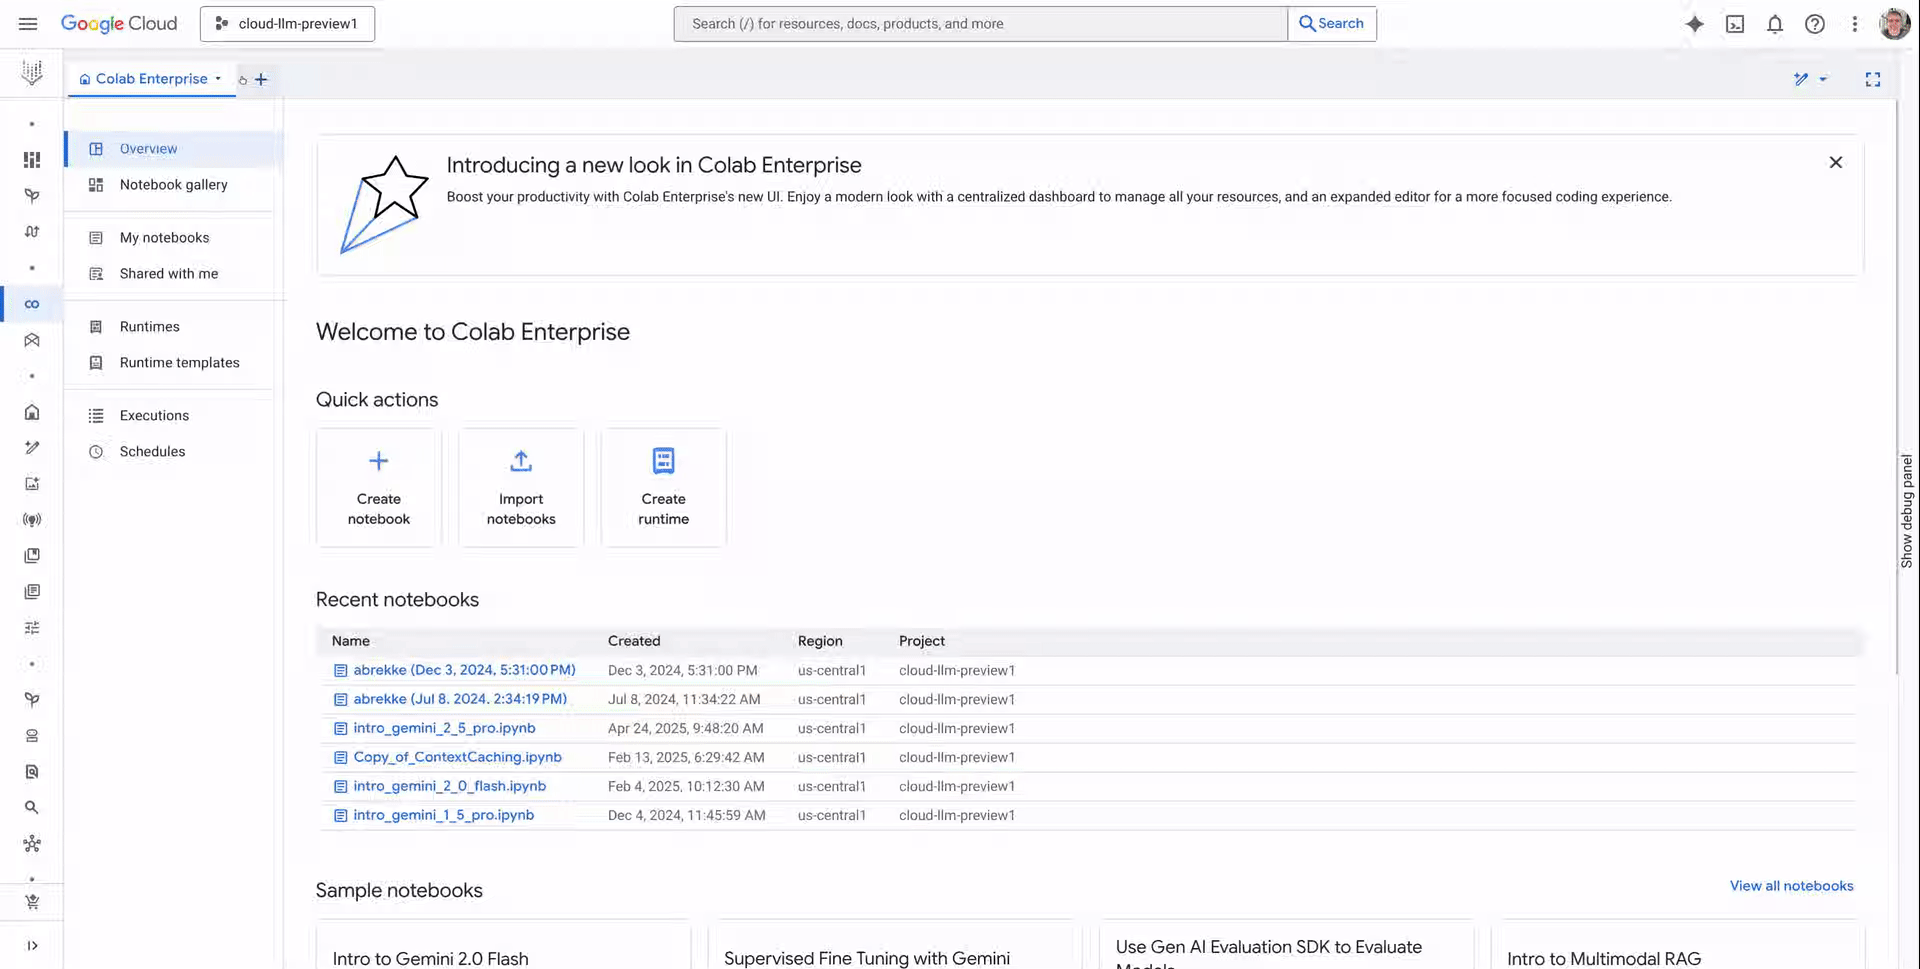
Task: Activate Cloud Shell terminal icon
Action: pos(1735,24)
